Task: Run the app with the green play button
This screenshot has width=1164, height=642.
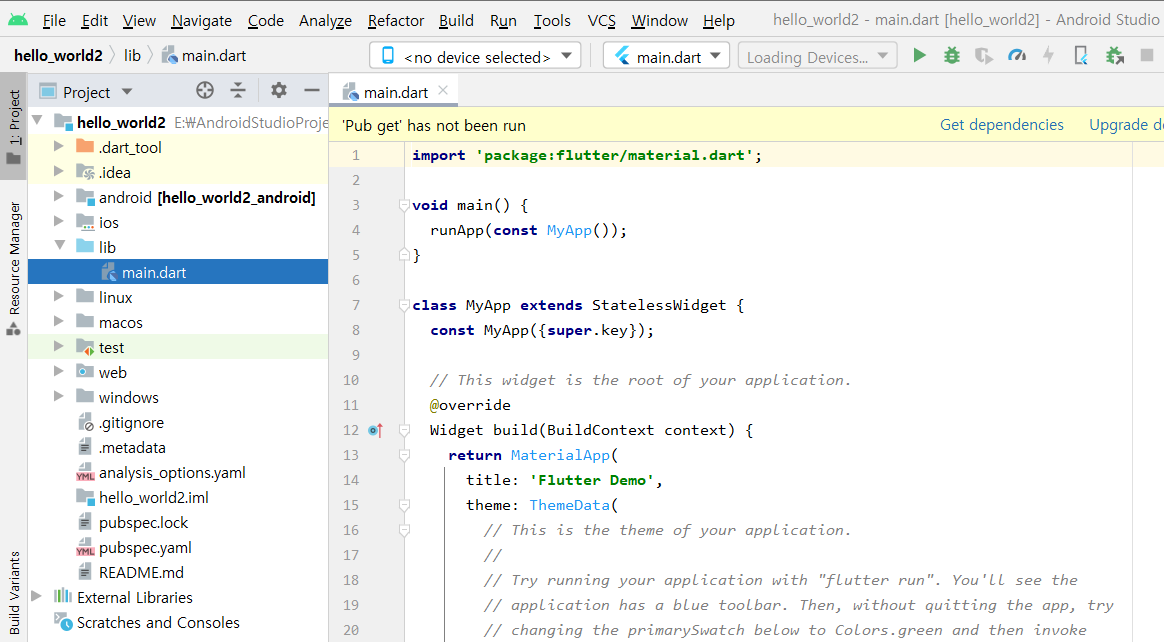Action: click(919, 56)
